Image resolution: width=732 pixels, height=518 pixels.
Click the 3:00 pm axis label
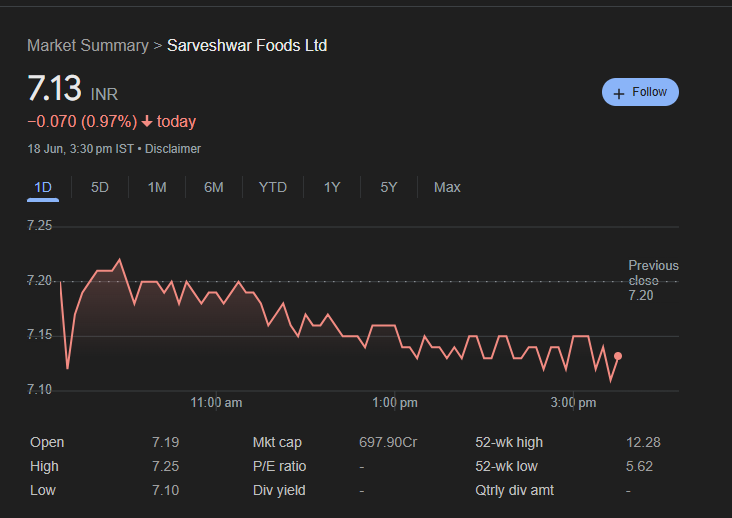pos(573,403)
